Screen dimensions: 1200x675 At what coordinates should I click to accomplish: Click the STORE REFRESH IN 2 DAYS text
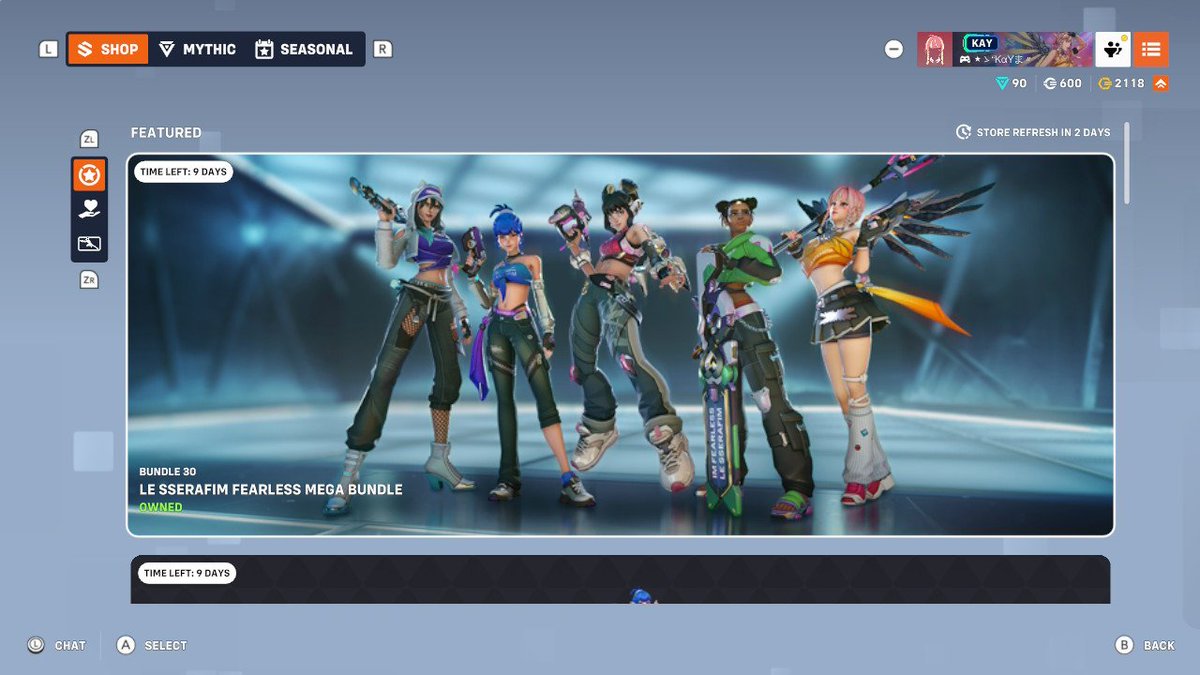point(1043,132)
